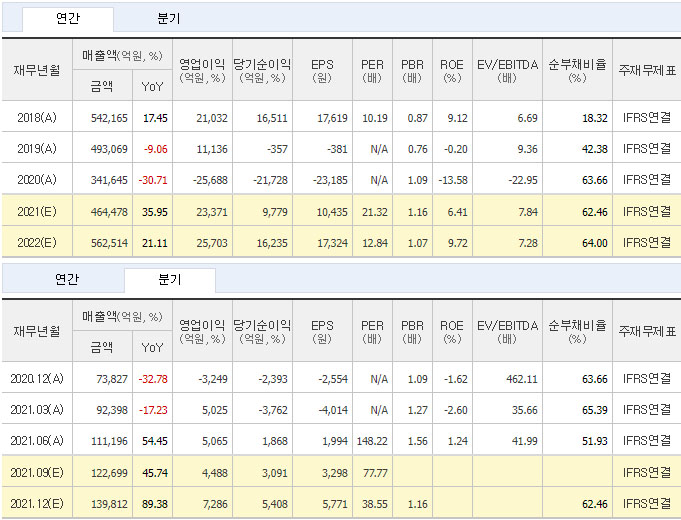Screen dimensions: 681x520
Task: Click 2021.12(E) quarterly row label
Action: tap(37, 504)
